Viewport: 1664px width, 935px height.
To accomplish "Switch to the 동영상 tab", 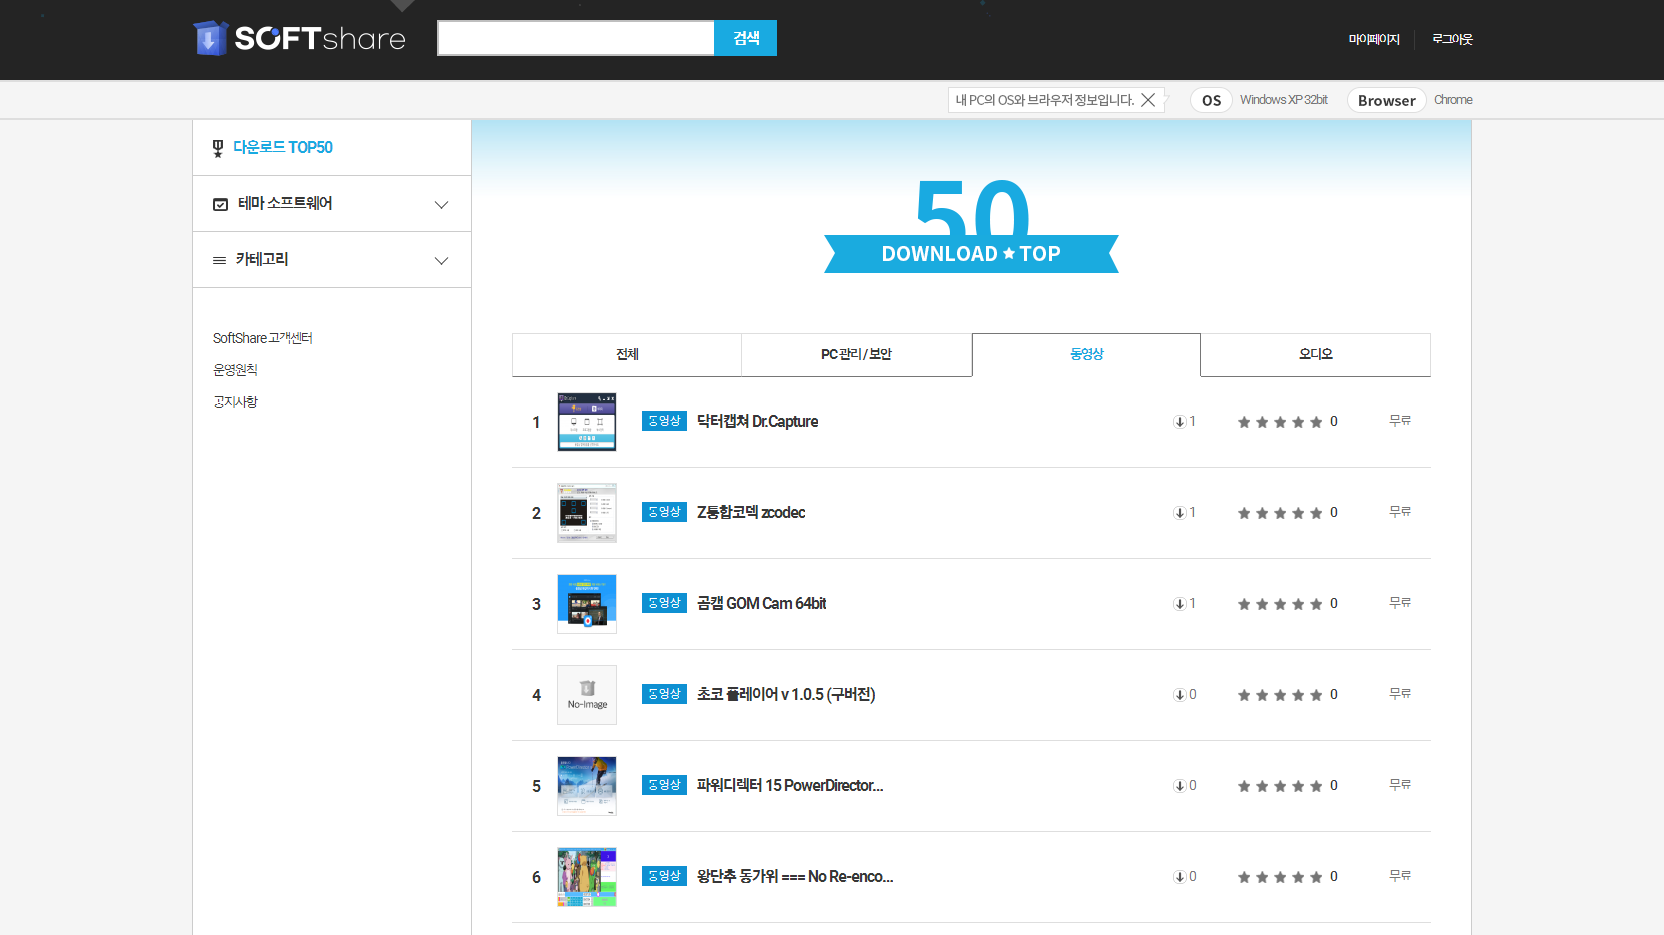I will point(1086,355).
